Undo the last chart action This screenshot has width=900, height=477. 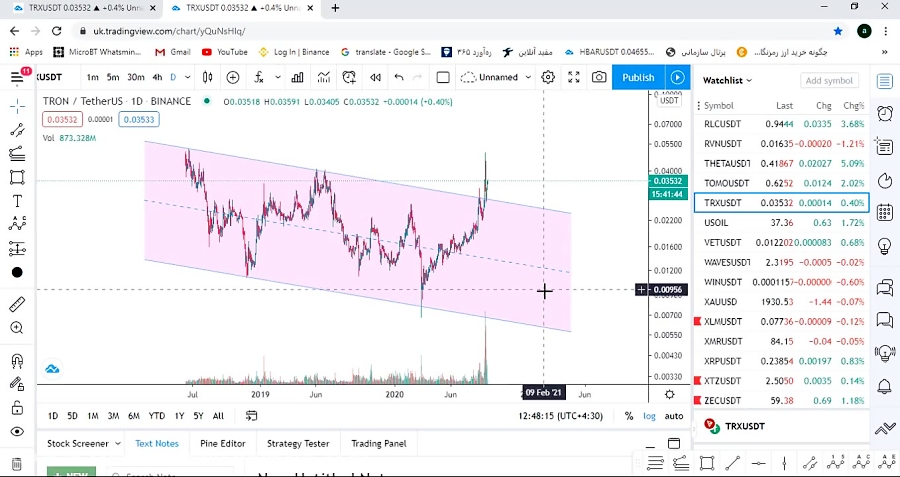(399, 77)
